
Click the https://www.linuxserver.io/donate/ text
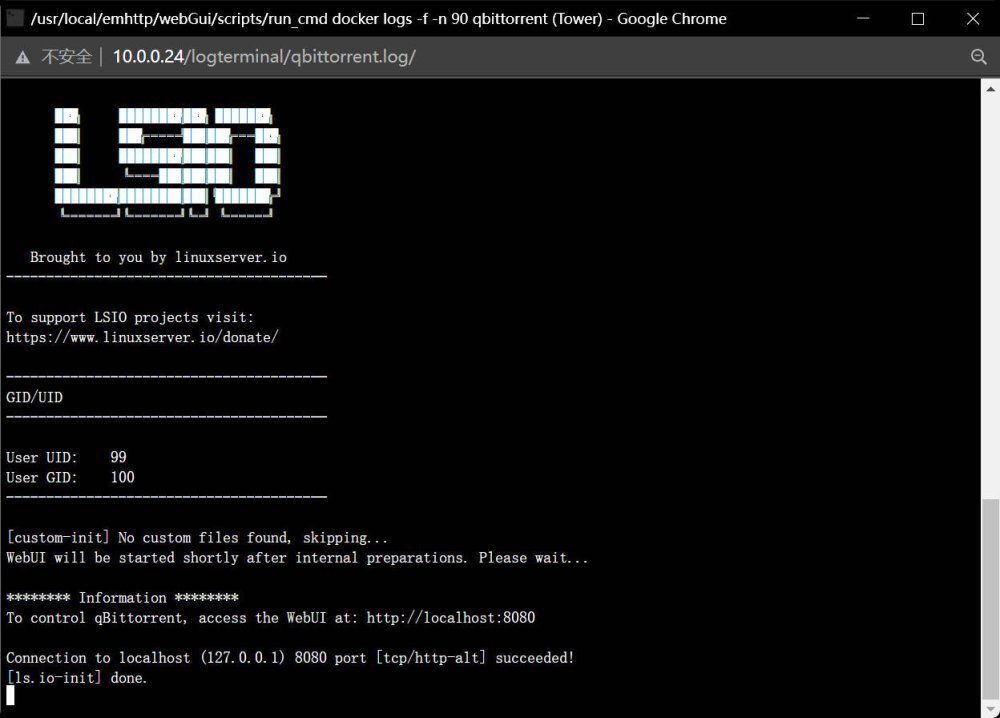click(x=142, y=337)
